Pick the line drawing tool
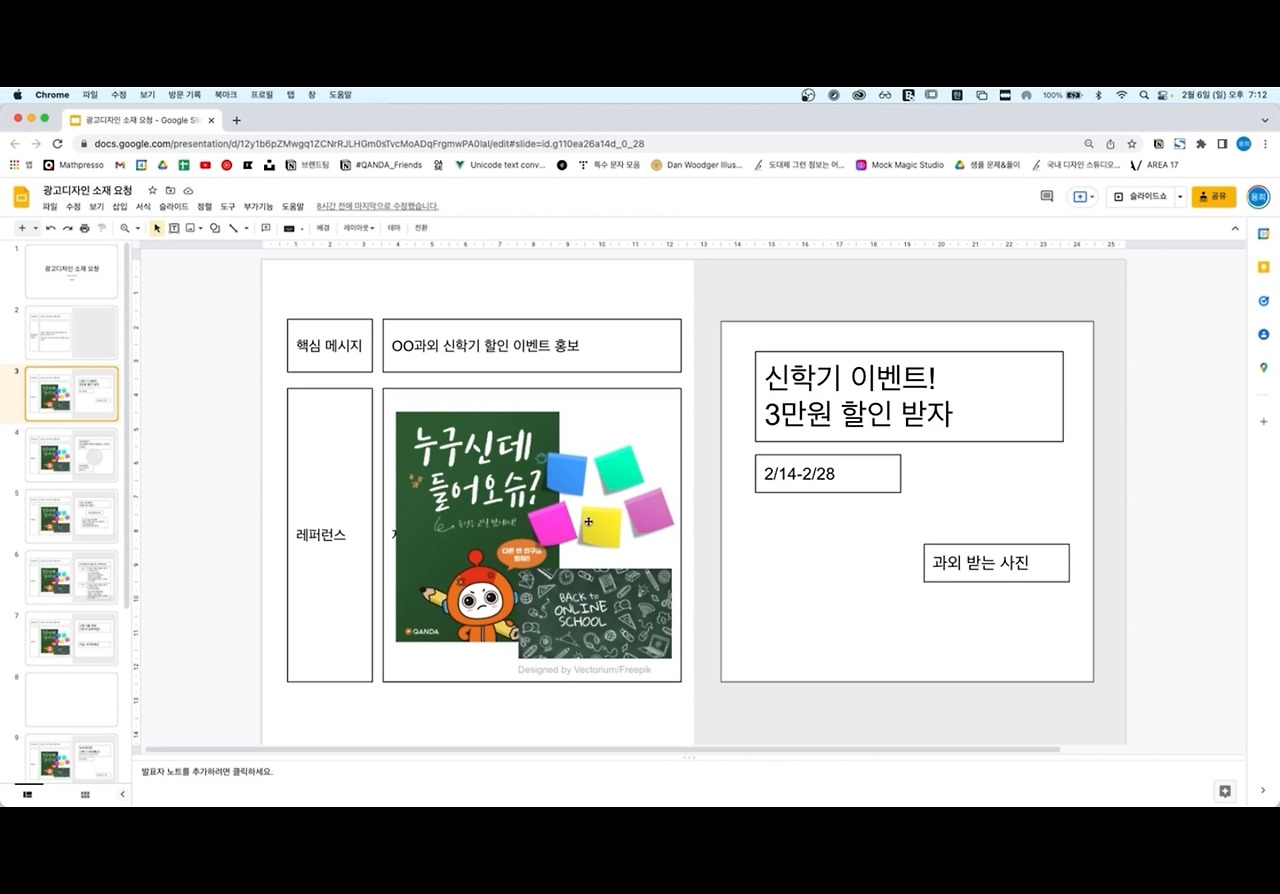 coord(232,227)
